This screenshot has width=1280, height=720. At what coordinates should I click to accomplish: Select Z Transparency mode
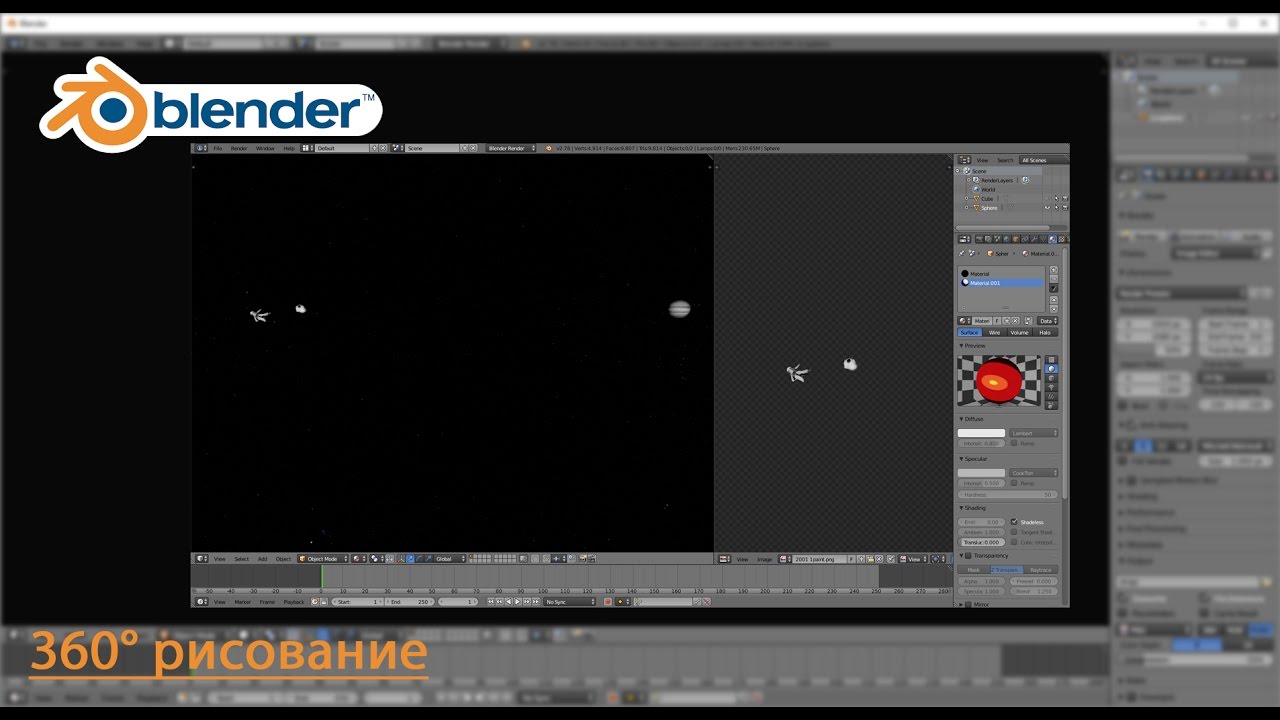(x=1007, y=570)
